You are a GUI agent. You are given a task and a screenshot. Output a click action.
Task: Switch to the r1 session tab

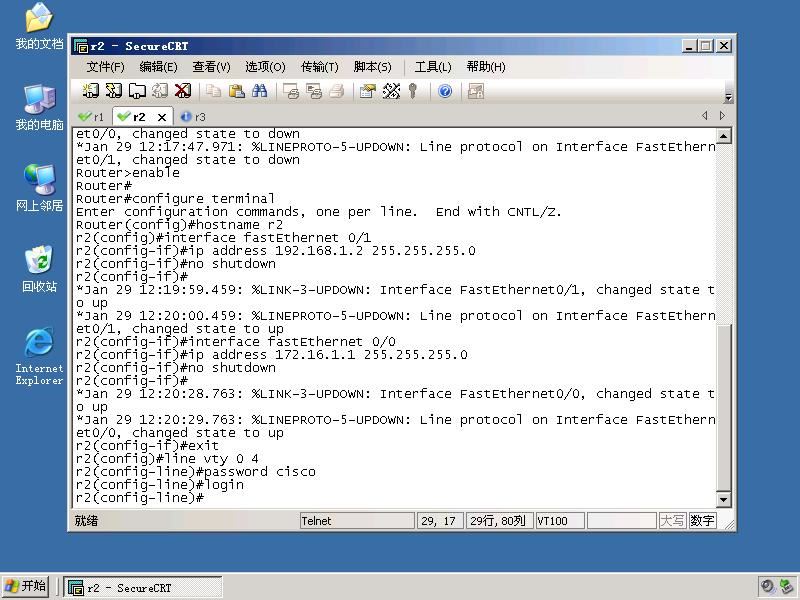(91, 117)
